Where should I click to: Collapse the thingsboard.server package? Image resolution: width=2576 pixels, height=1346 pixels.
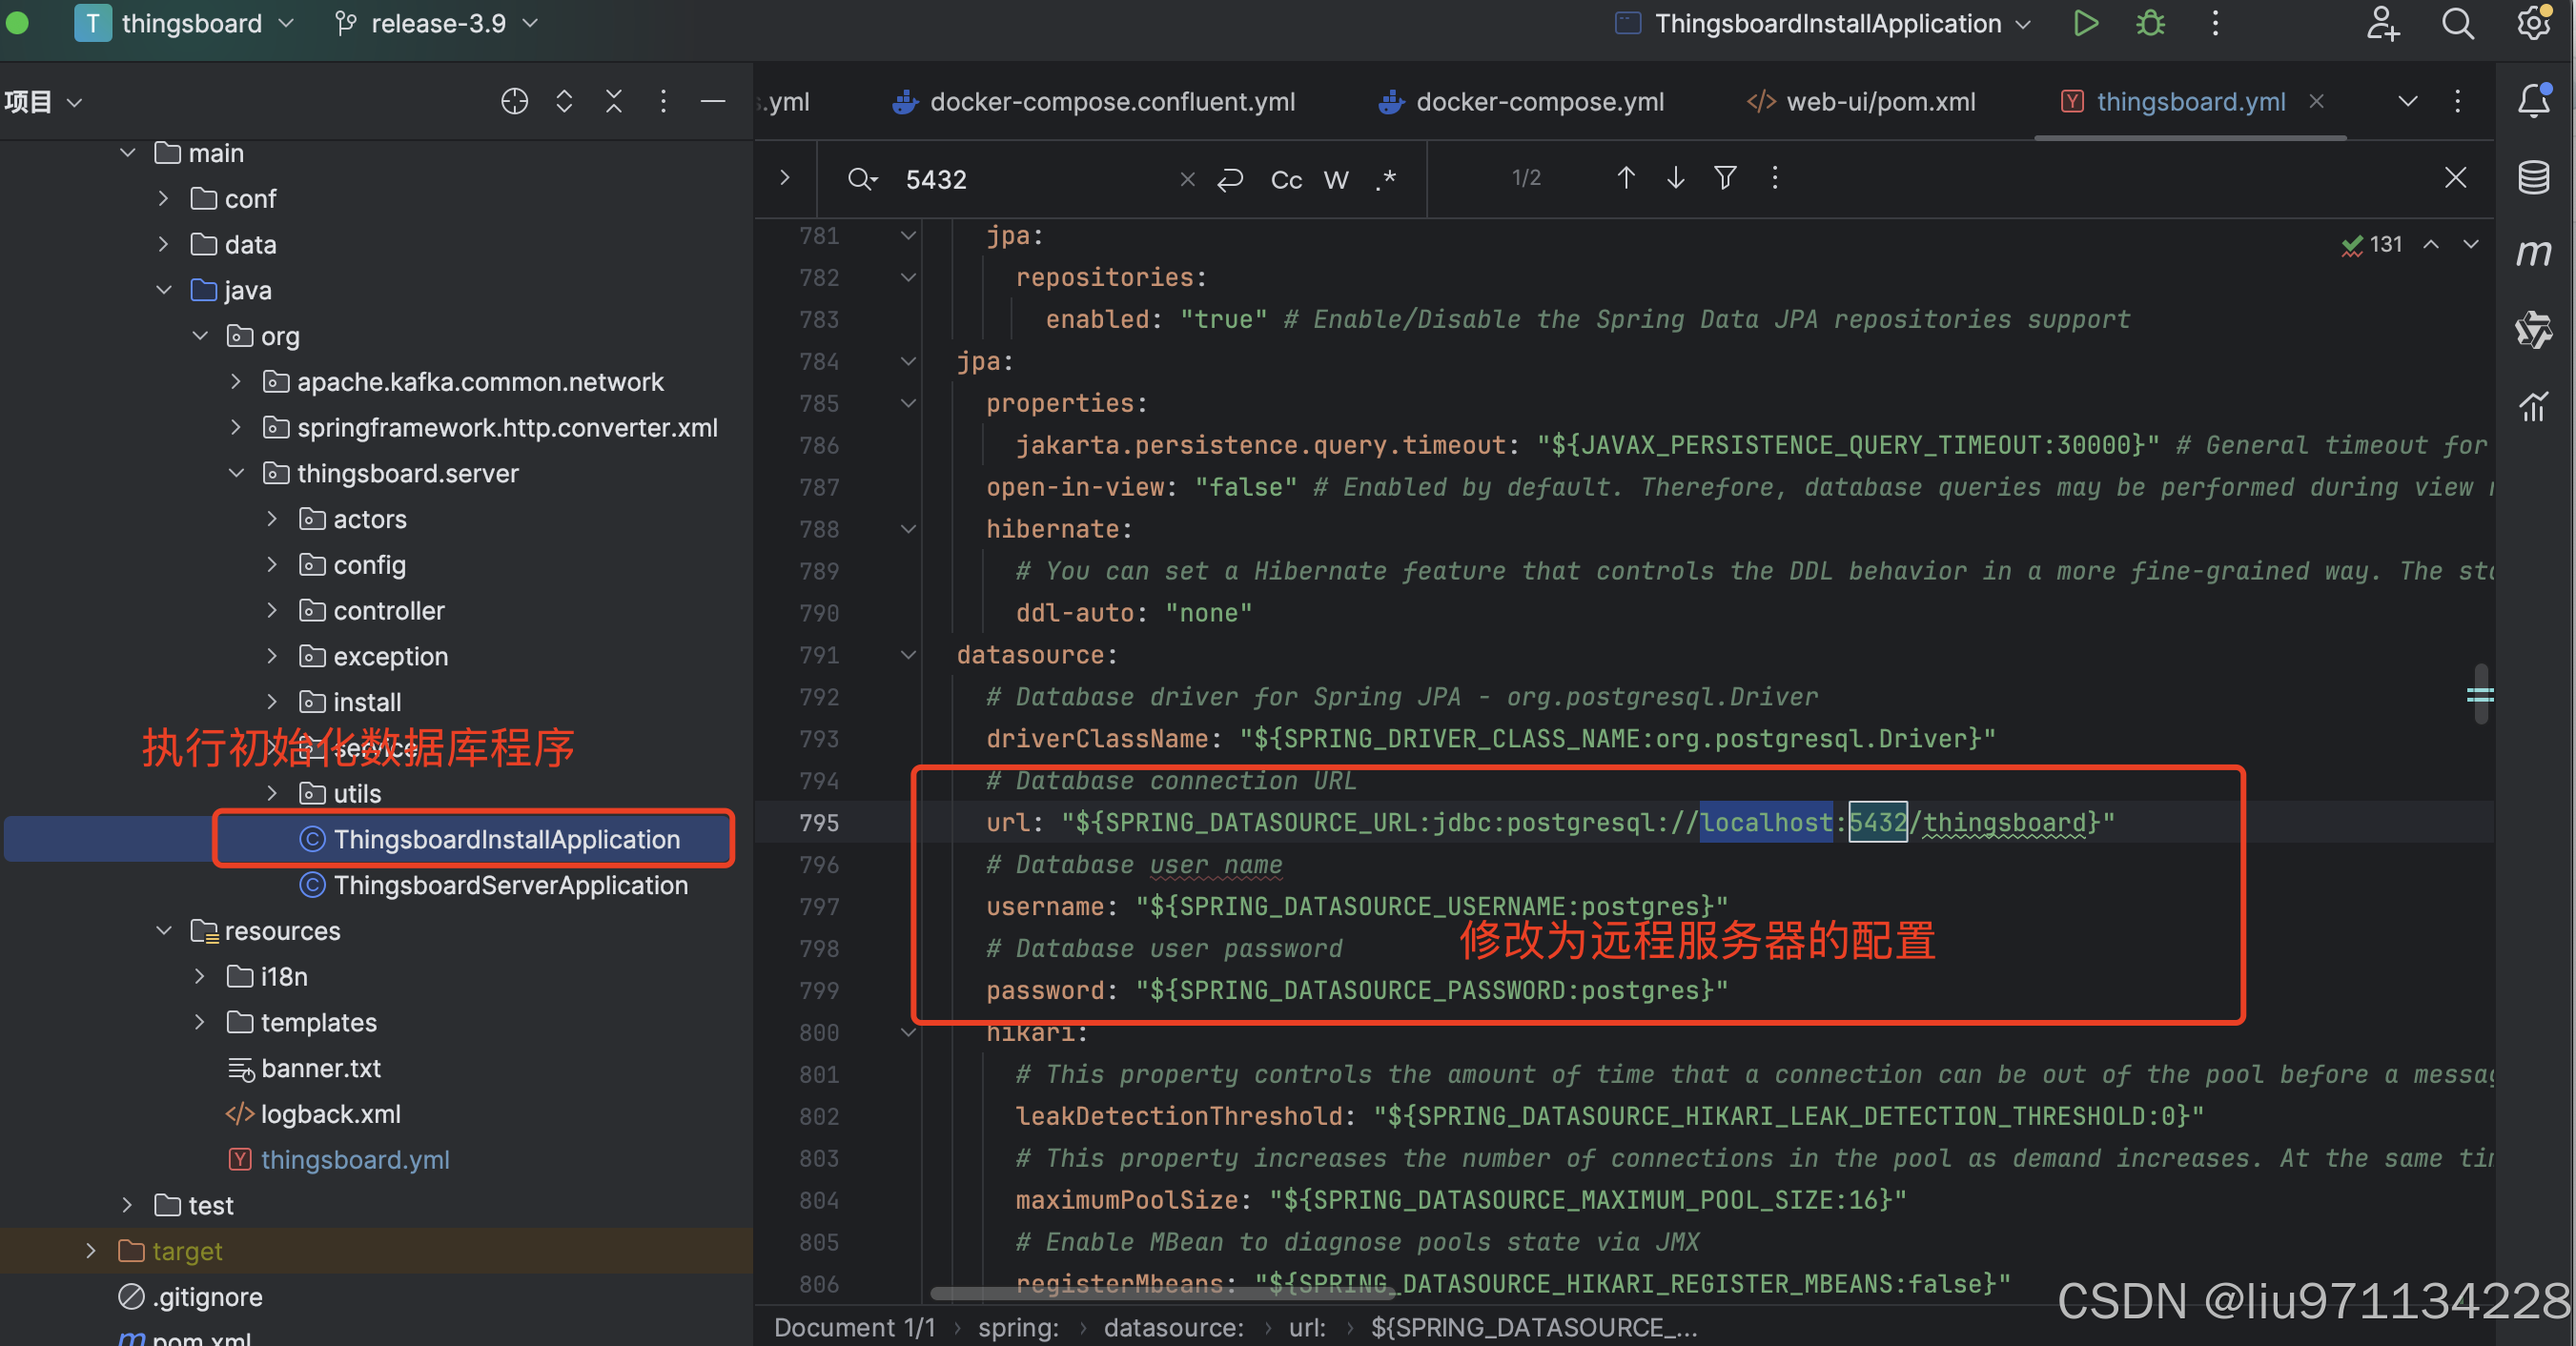point(236,473)
